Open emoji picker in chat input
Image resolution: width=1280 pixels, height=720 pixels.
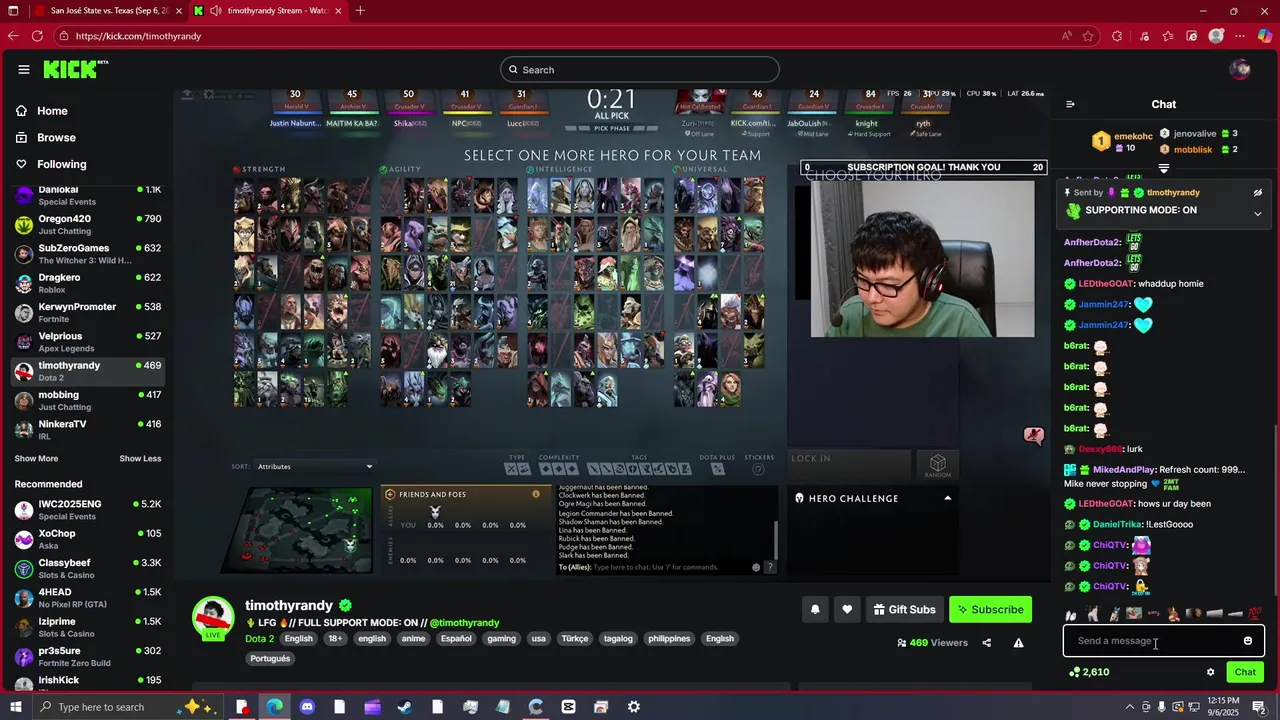click(x=1247, y=641)
